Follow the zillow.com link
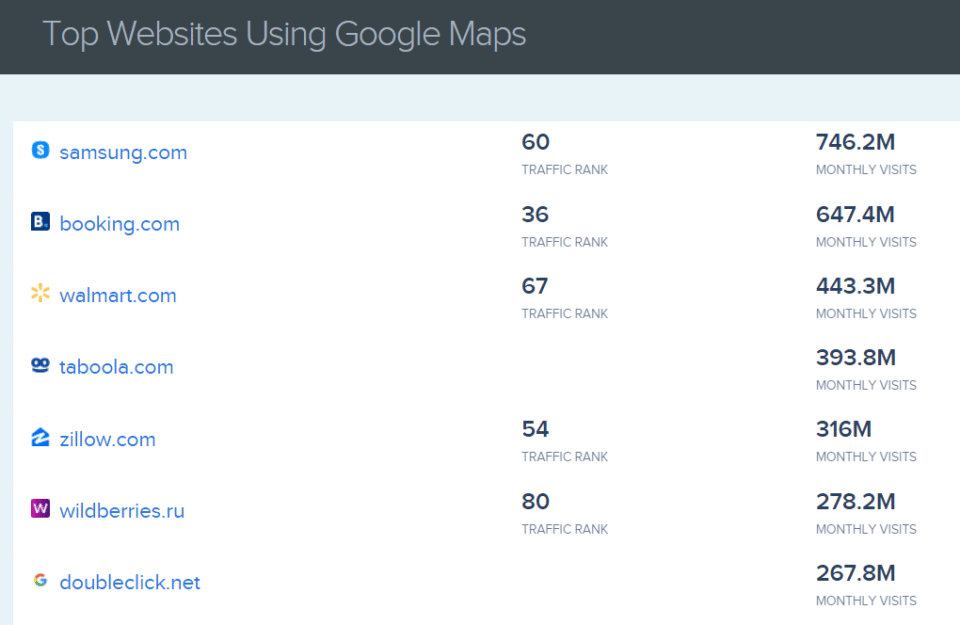This screenshot has height=625, width=960. pyautogui.click(x=107, y=439)
